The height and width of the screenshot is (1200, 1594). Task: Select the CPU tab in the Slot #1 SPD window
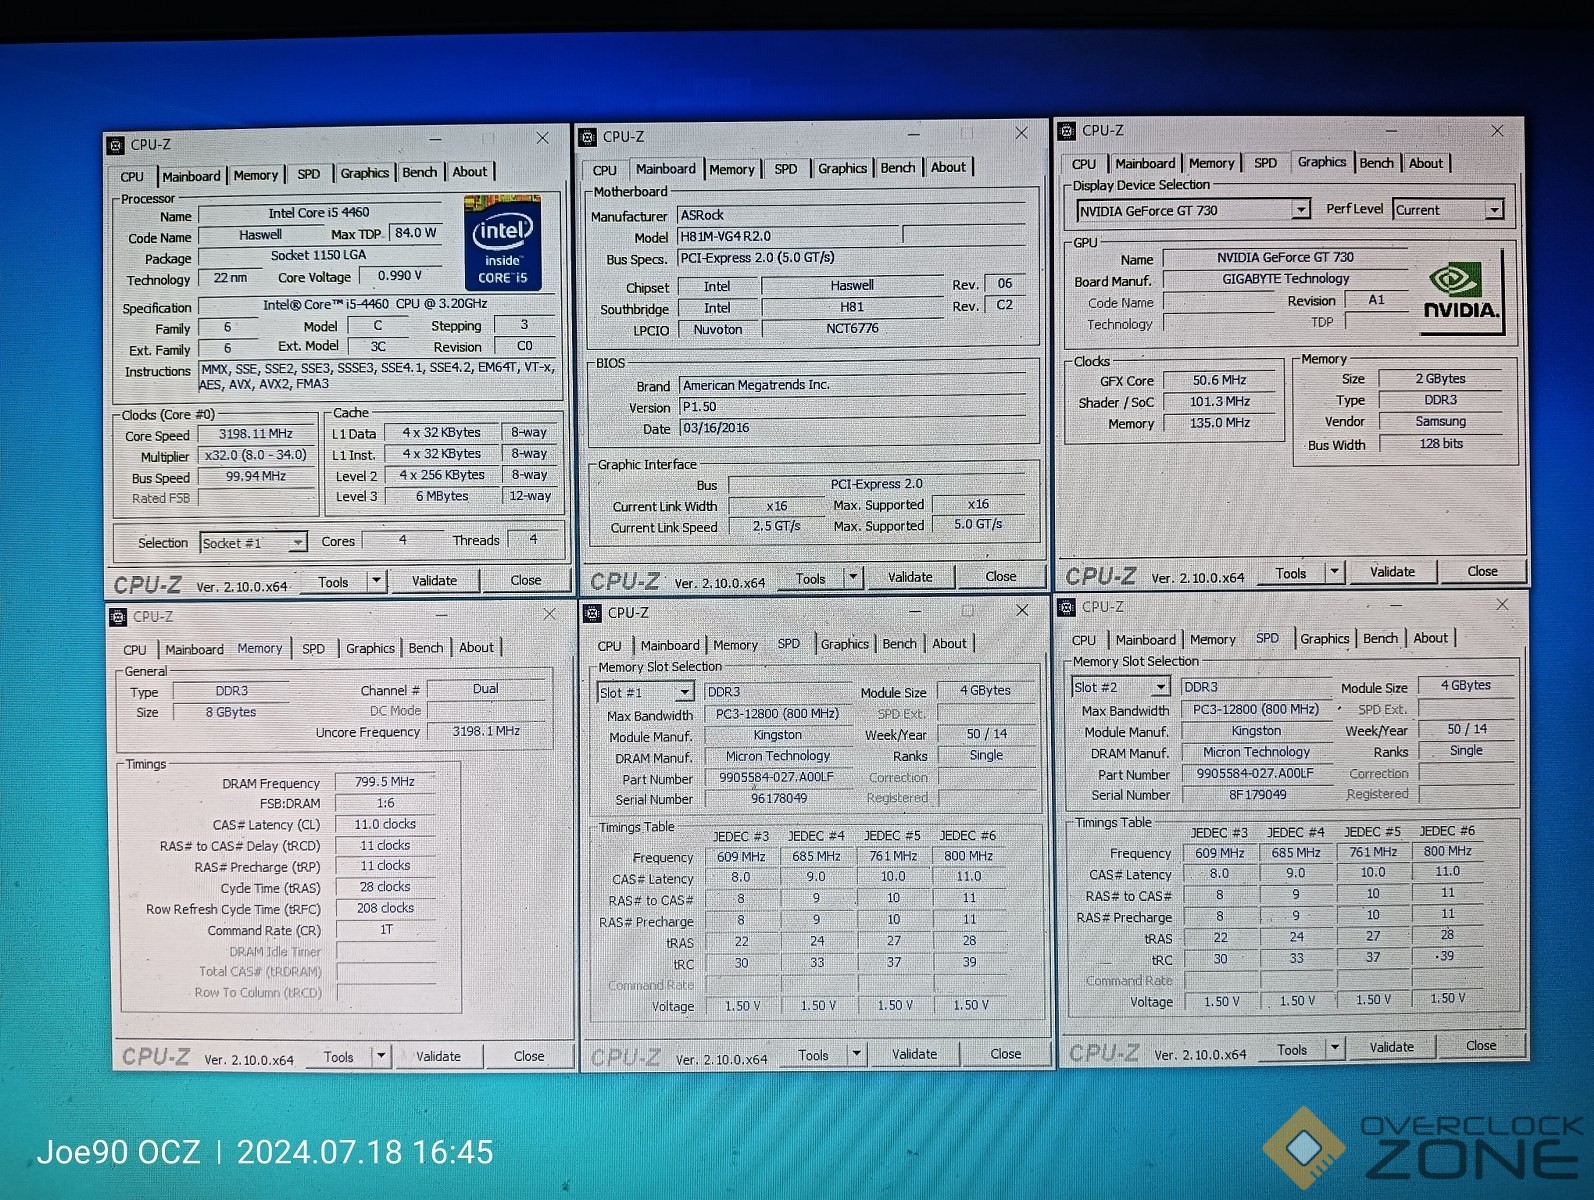coord(610,646)
